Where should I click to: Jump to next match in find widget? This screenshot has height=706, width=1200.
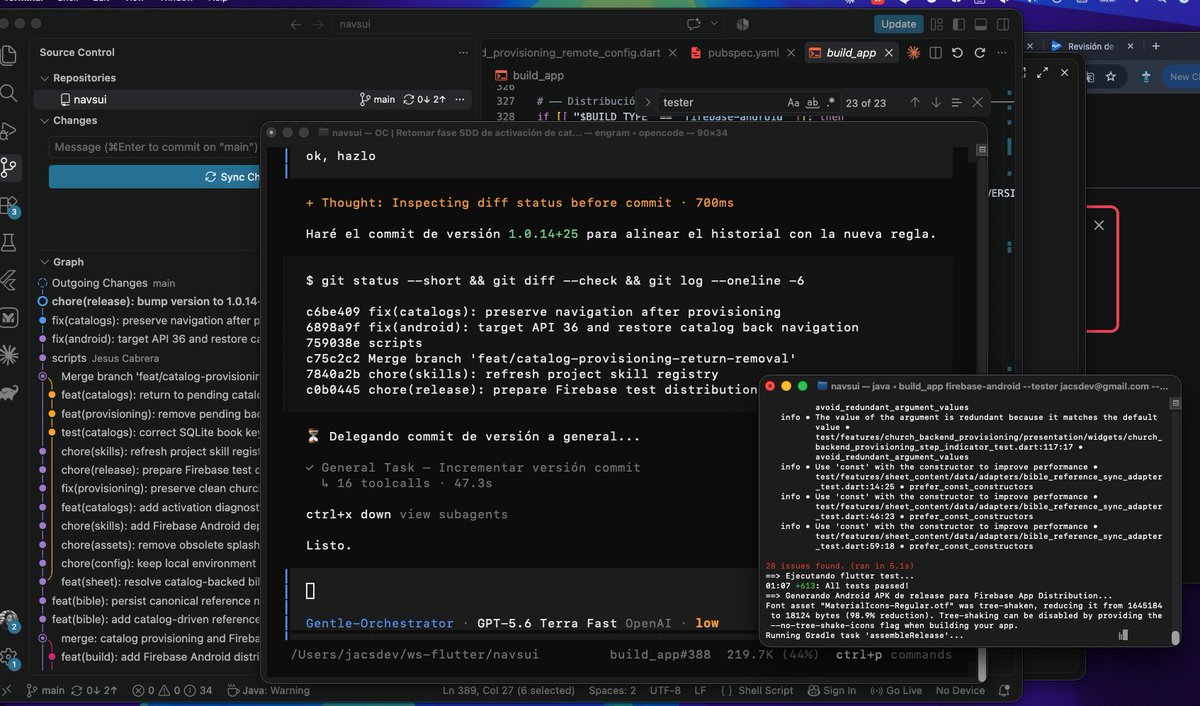coord(936,102)
